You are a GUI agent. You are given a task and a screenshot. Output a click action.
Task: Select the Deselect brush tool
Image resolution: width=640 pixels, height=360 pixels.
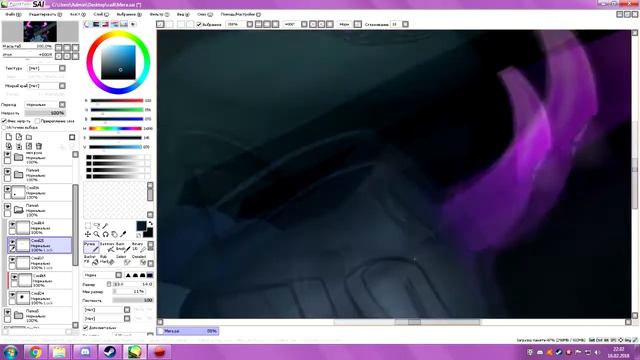pos(138,260)
